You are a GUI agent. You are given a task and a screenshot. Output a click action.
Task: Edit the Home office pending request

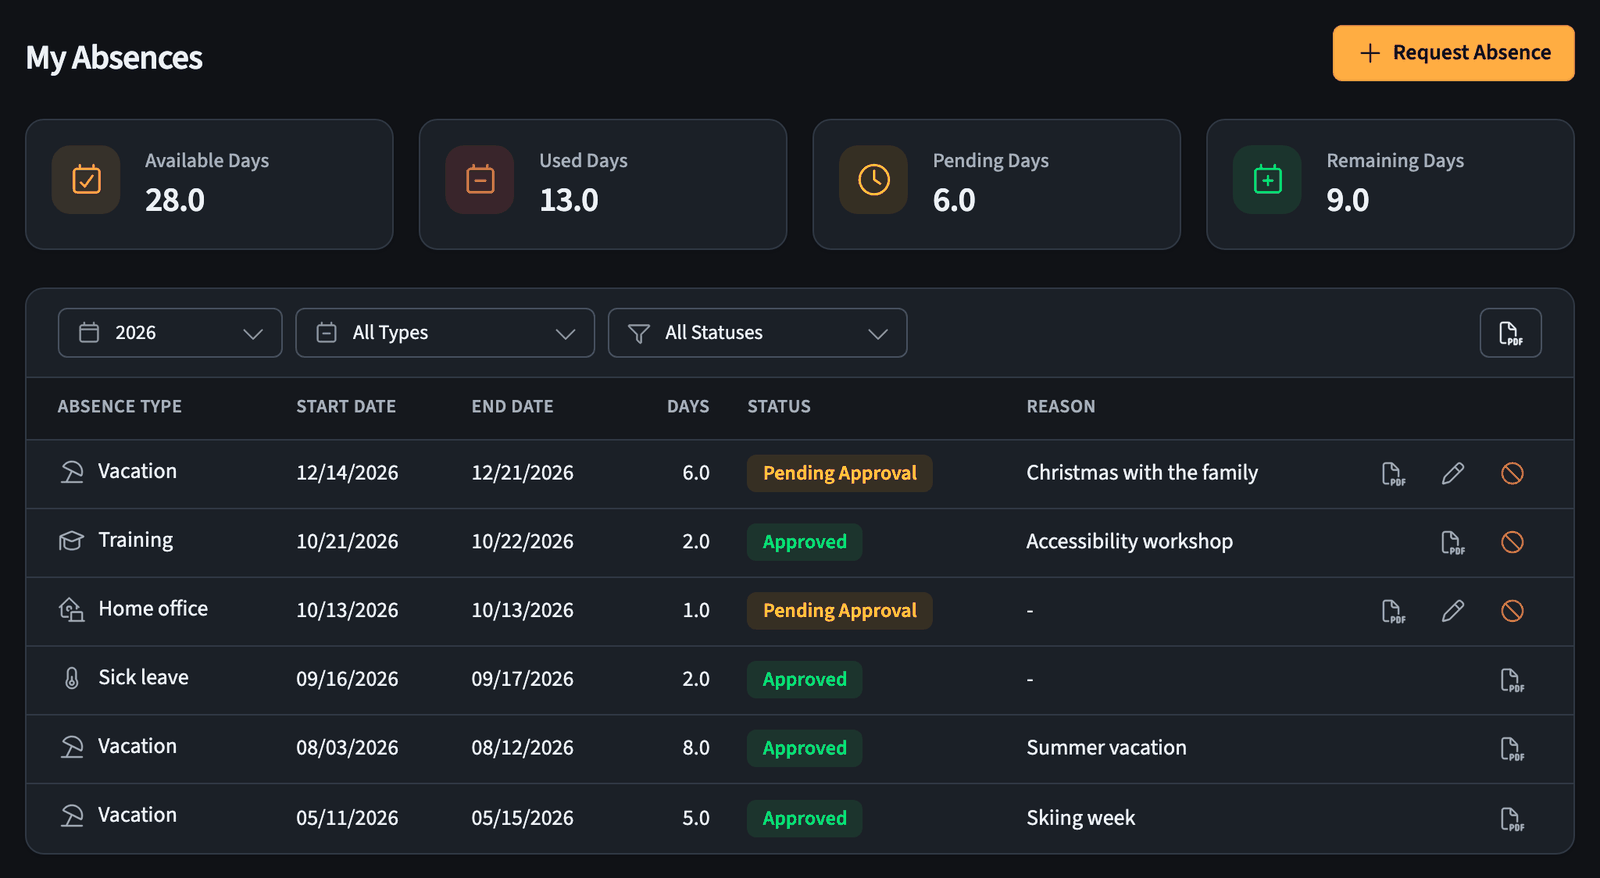tap(1453, 611)
